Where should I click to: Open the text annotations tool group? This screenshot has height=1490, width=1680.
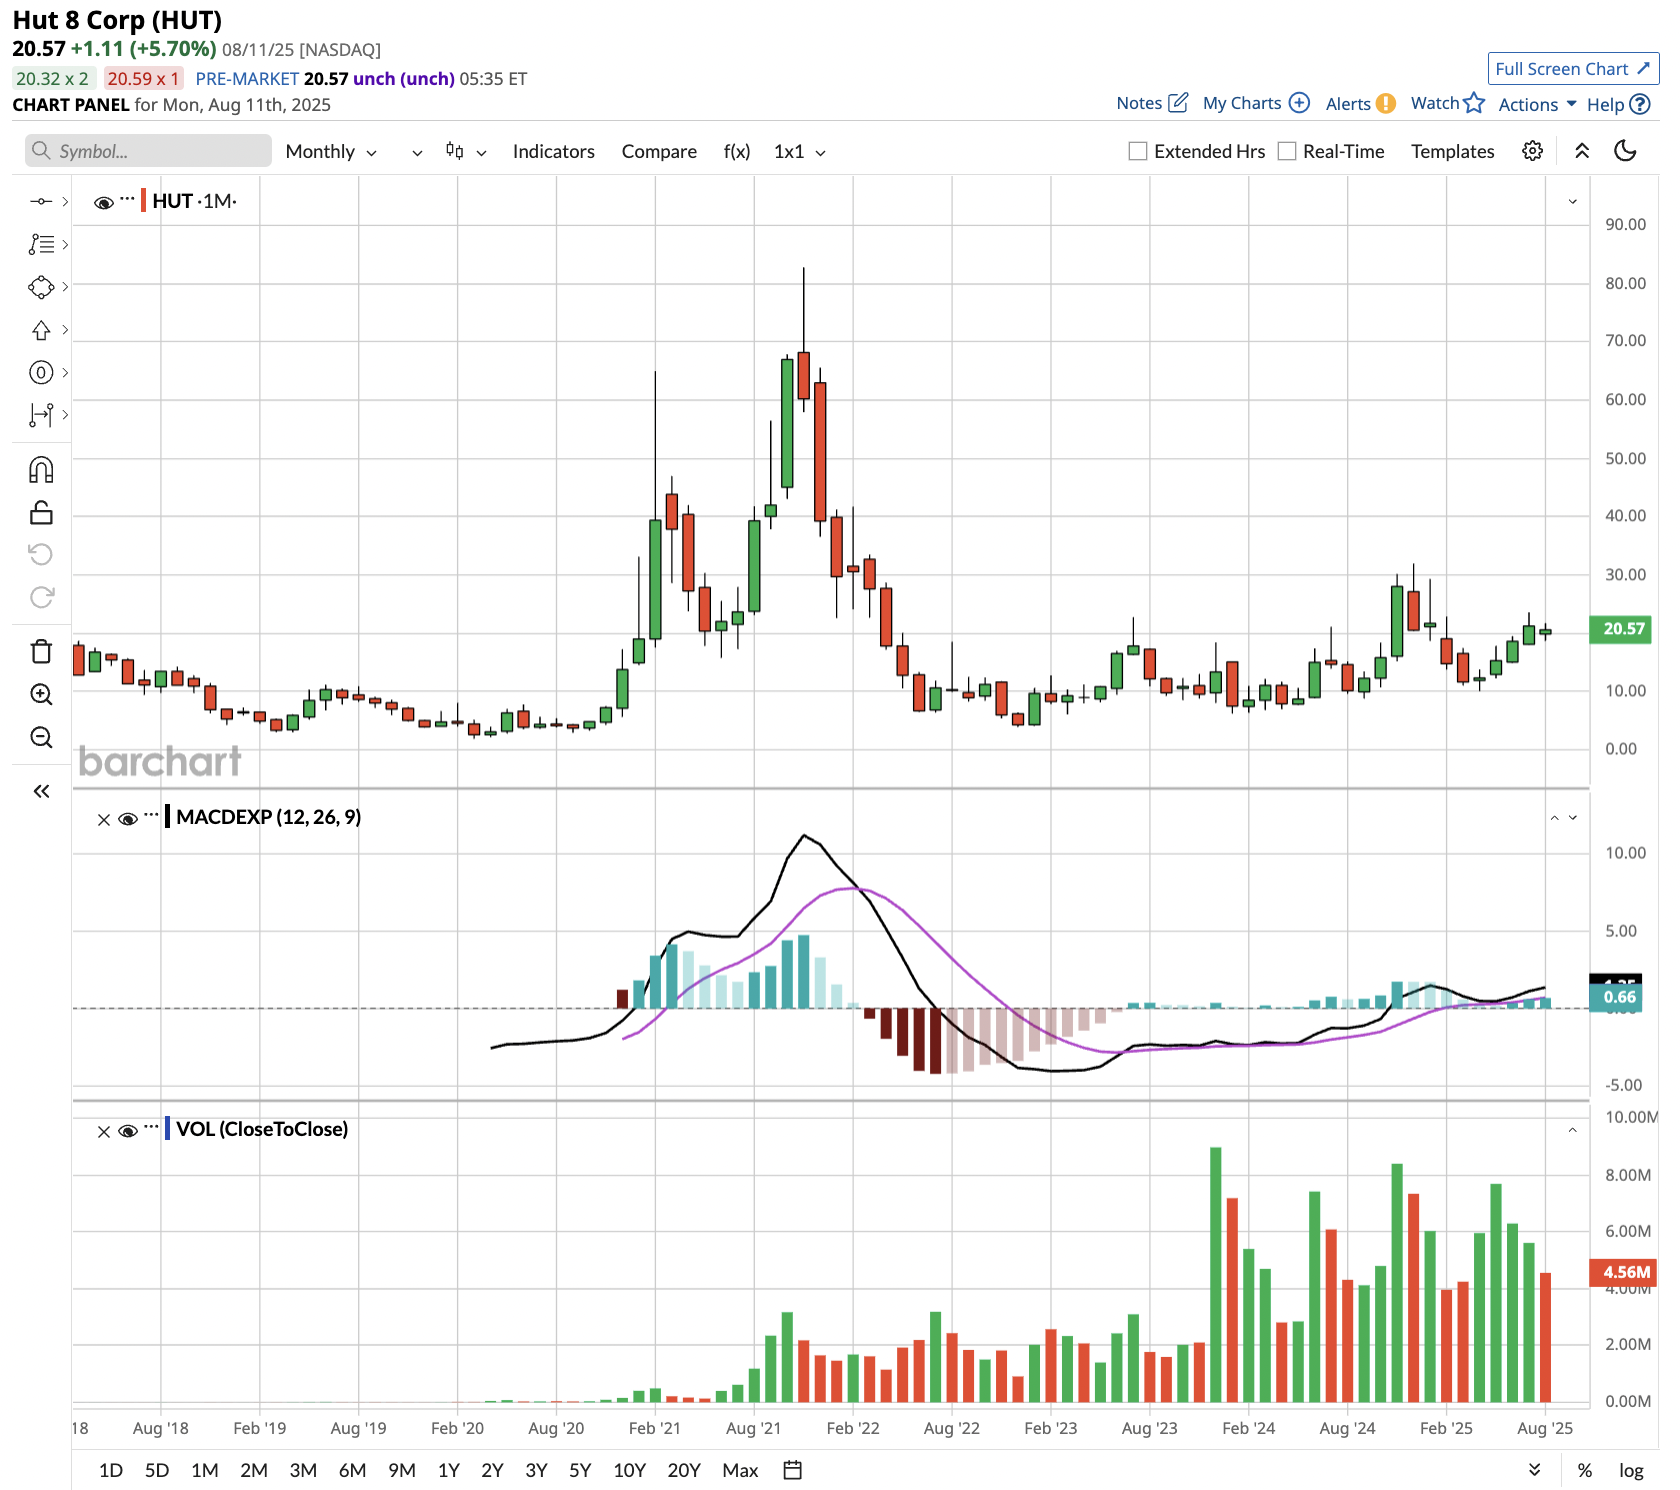[x=41, y=244]
